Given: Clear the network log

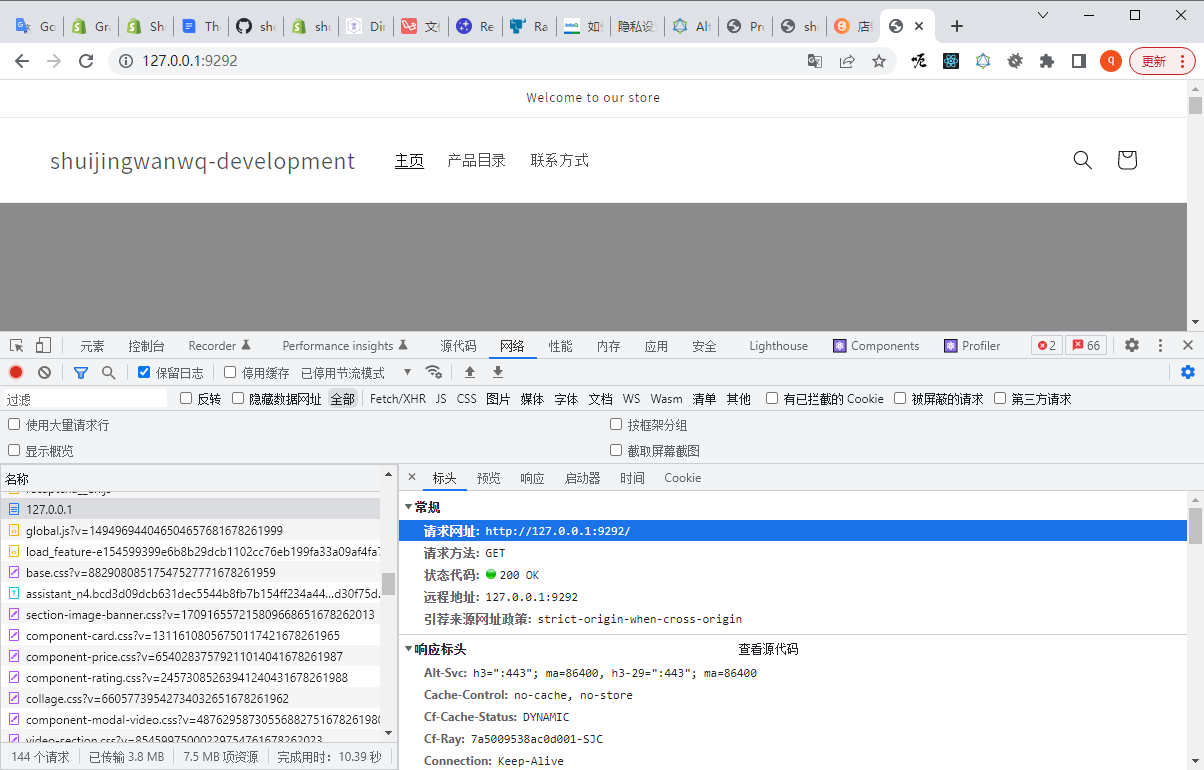Looking at the screenshot, I should click(x=44, y=372).
